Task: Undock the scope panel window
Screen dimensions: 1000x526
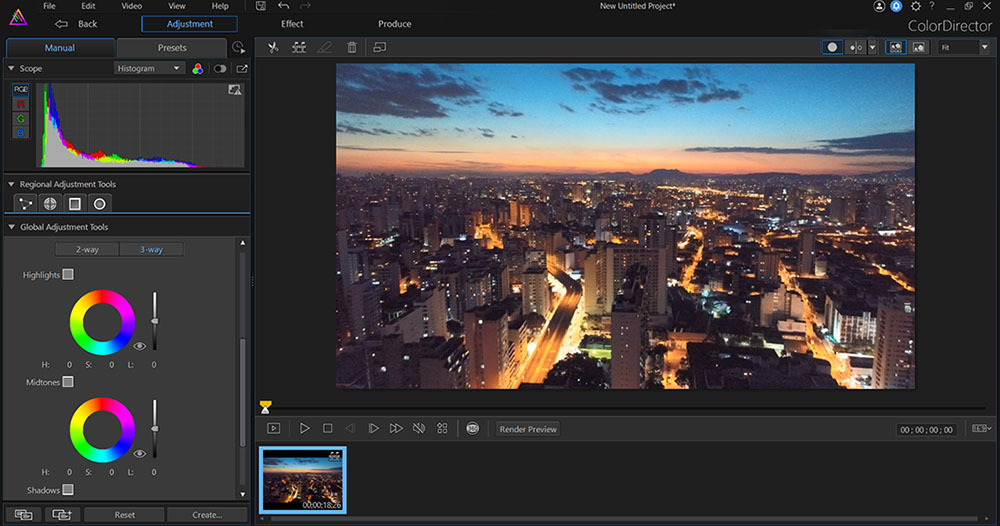Action: click(242, 68)
